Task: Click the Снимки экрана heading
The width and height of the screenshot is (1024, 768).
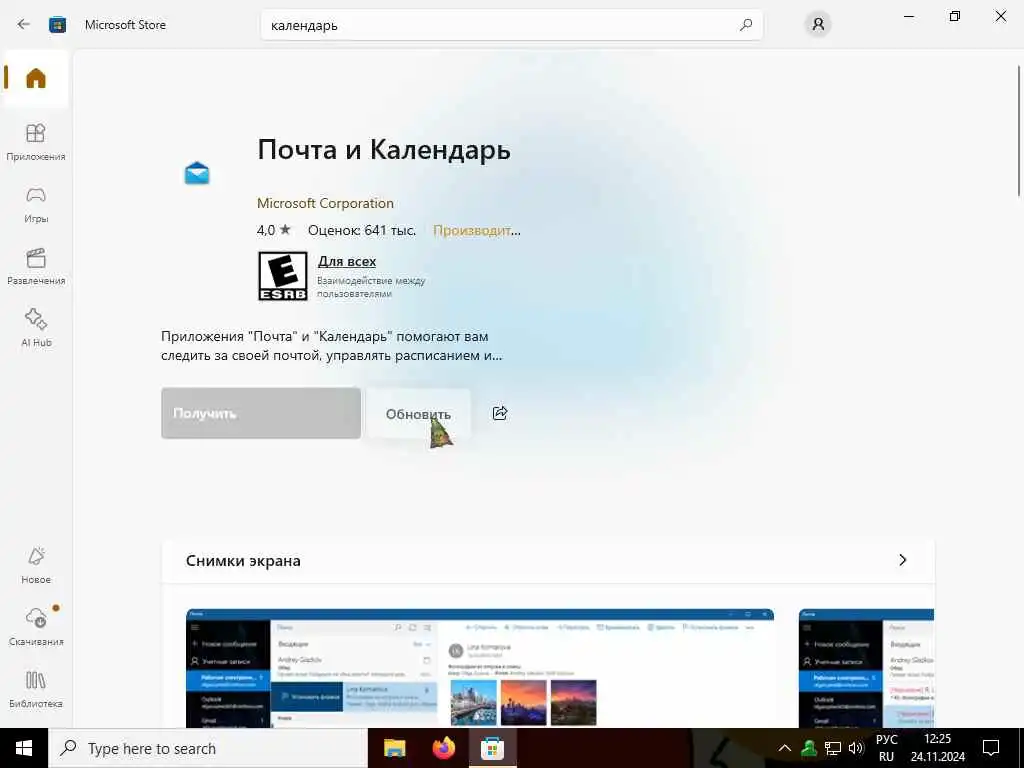Action: pyautogui.click(x=243, y=561)
